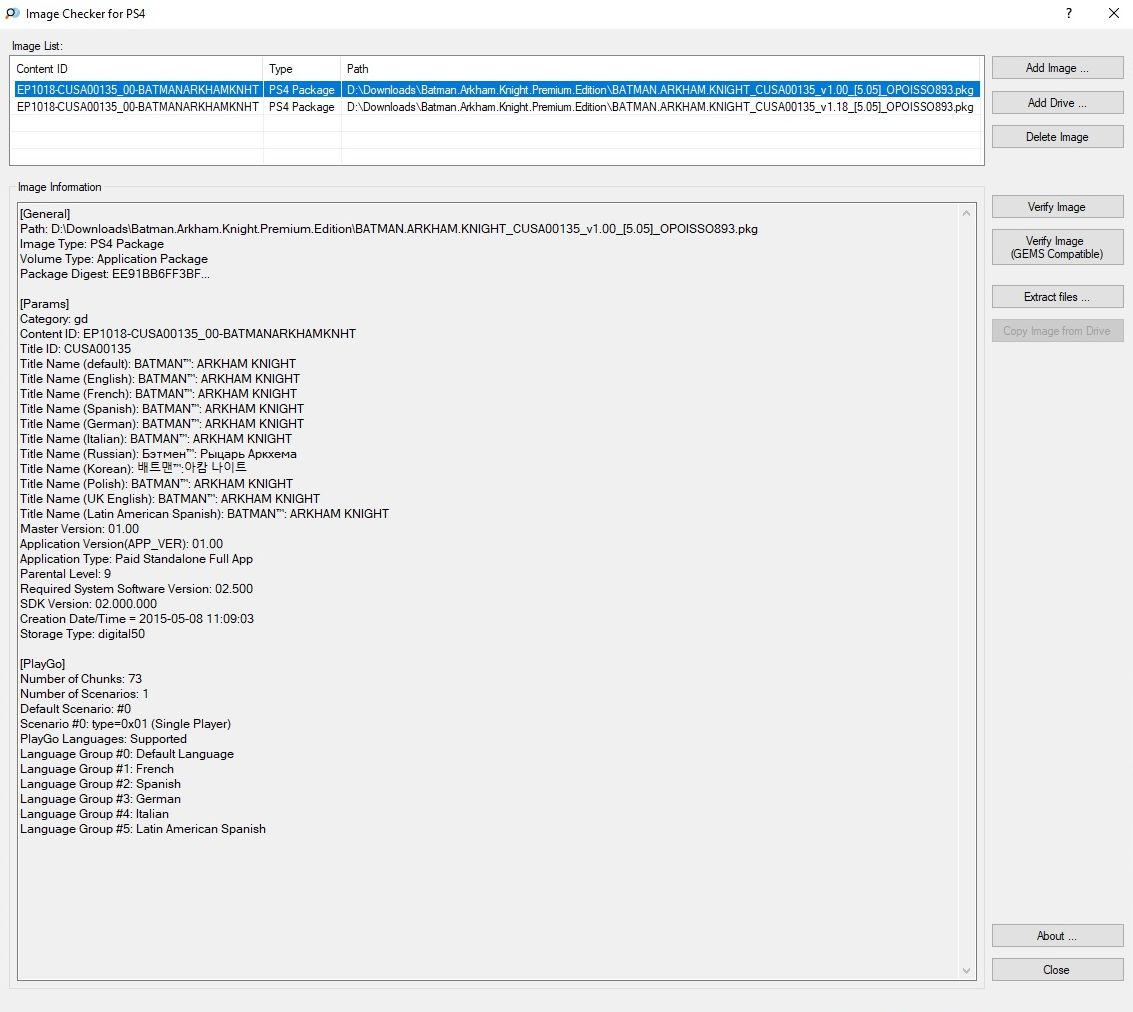This screenshot has height=1012, width=1133.
Task: Click the Volume Type: Application Package line
Action: (x=114, y=259)
